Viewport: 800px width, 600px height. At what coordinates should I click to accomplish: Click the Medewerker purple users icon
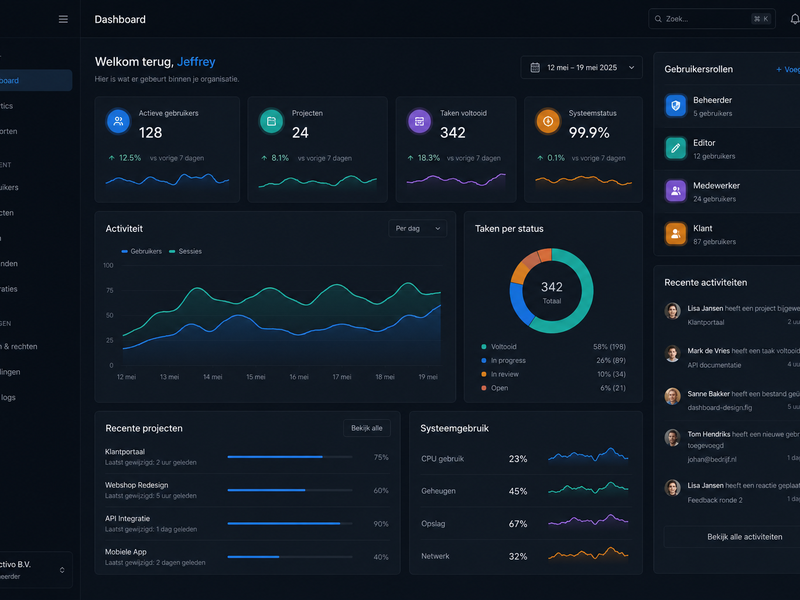[676, 191]
